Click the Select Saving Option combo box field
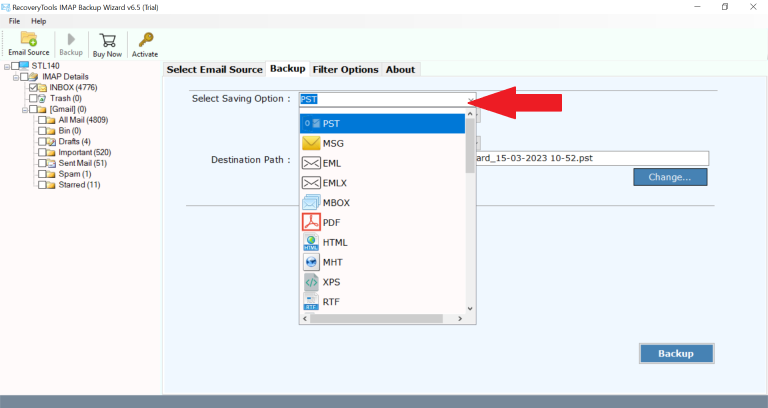This screenshot has height=408, width=768. [387, 99]
